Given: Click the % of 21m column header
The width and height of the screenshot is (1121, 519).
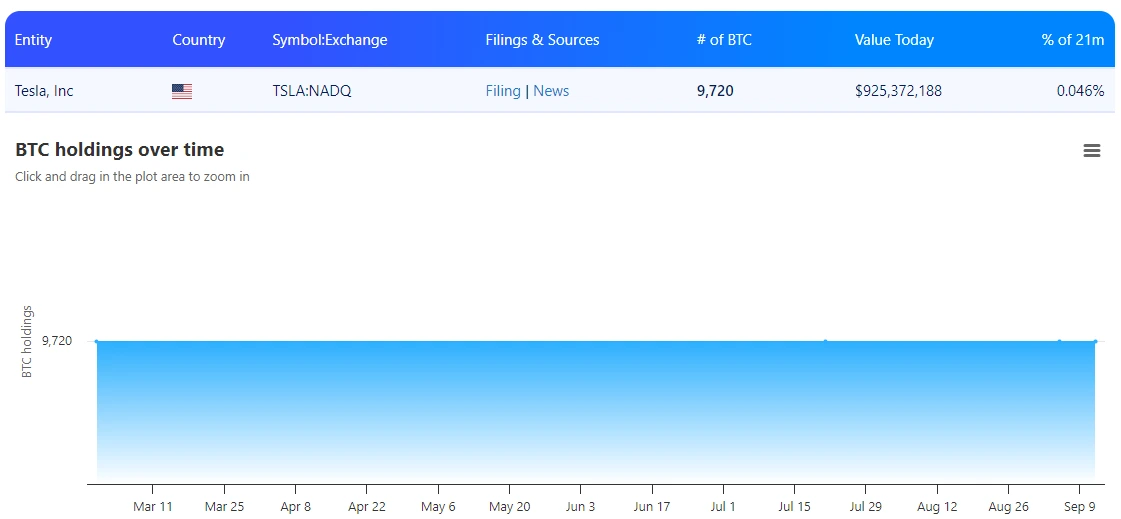Looking at the screenshot, I should (x=1072, y=40).
